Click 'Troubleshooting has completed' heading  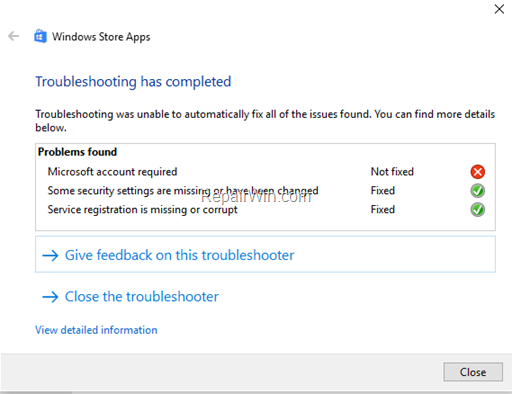pos(133,82)
